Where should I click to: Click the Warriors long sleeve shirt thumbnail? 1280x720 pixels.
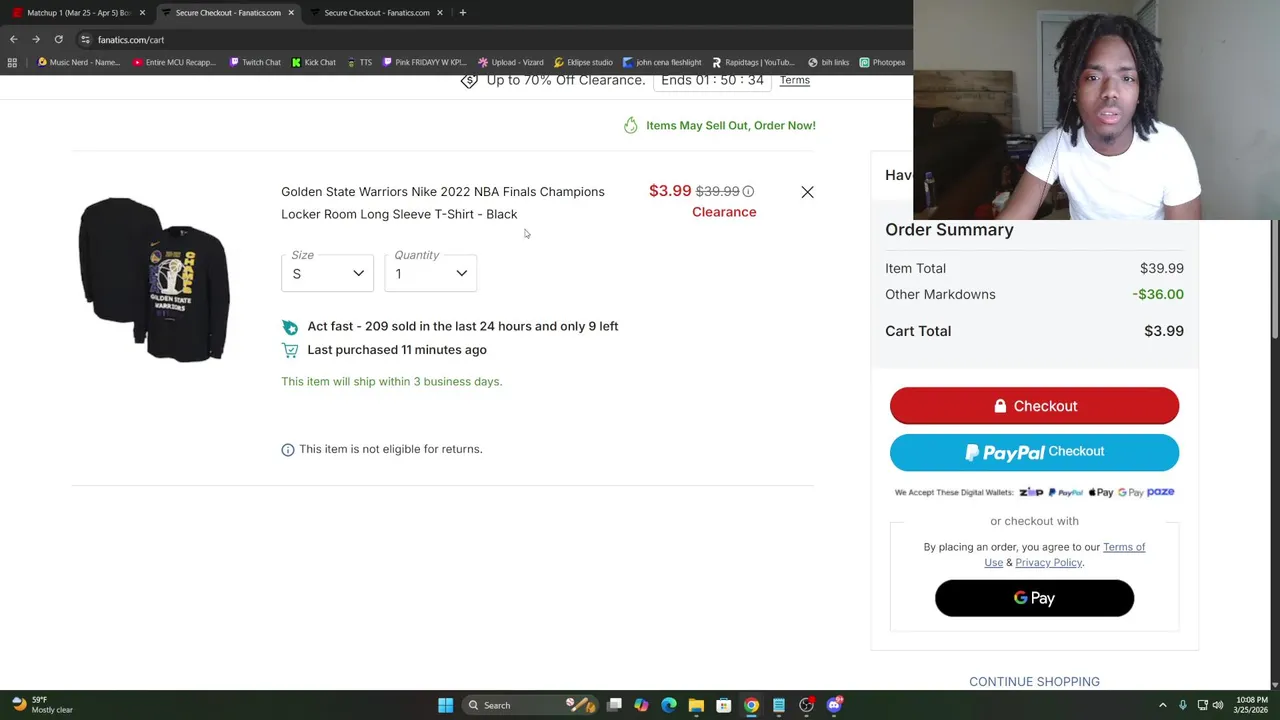(x=154, y=279)
